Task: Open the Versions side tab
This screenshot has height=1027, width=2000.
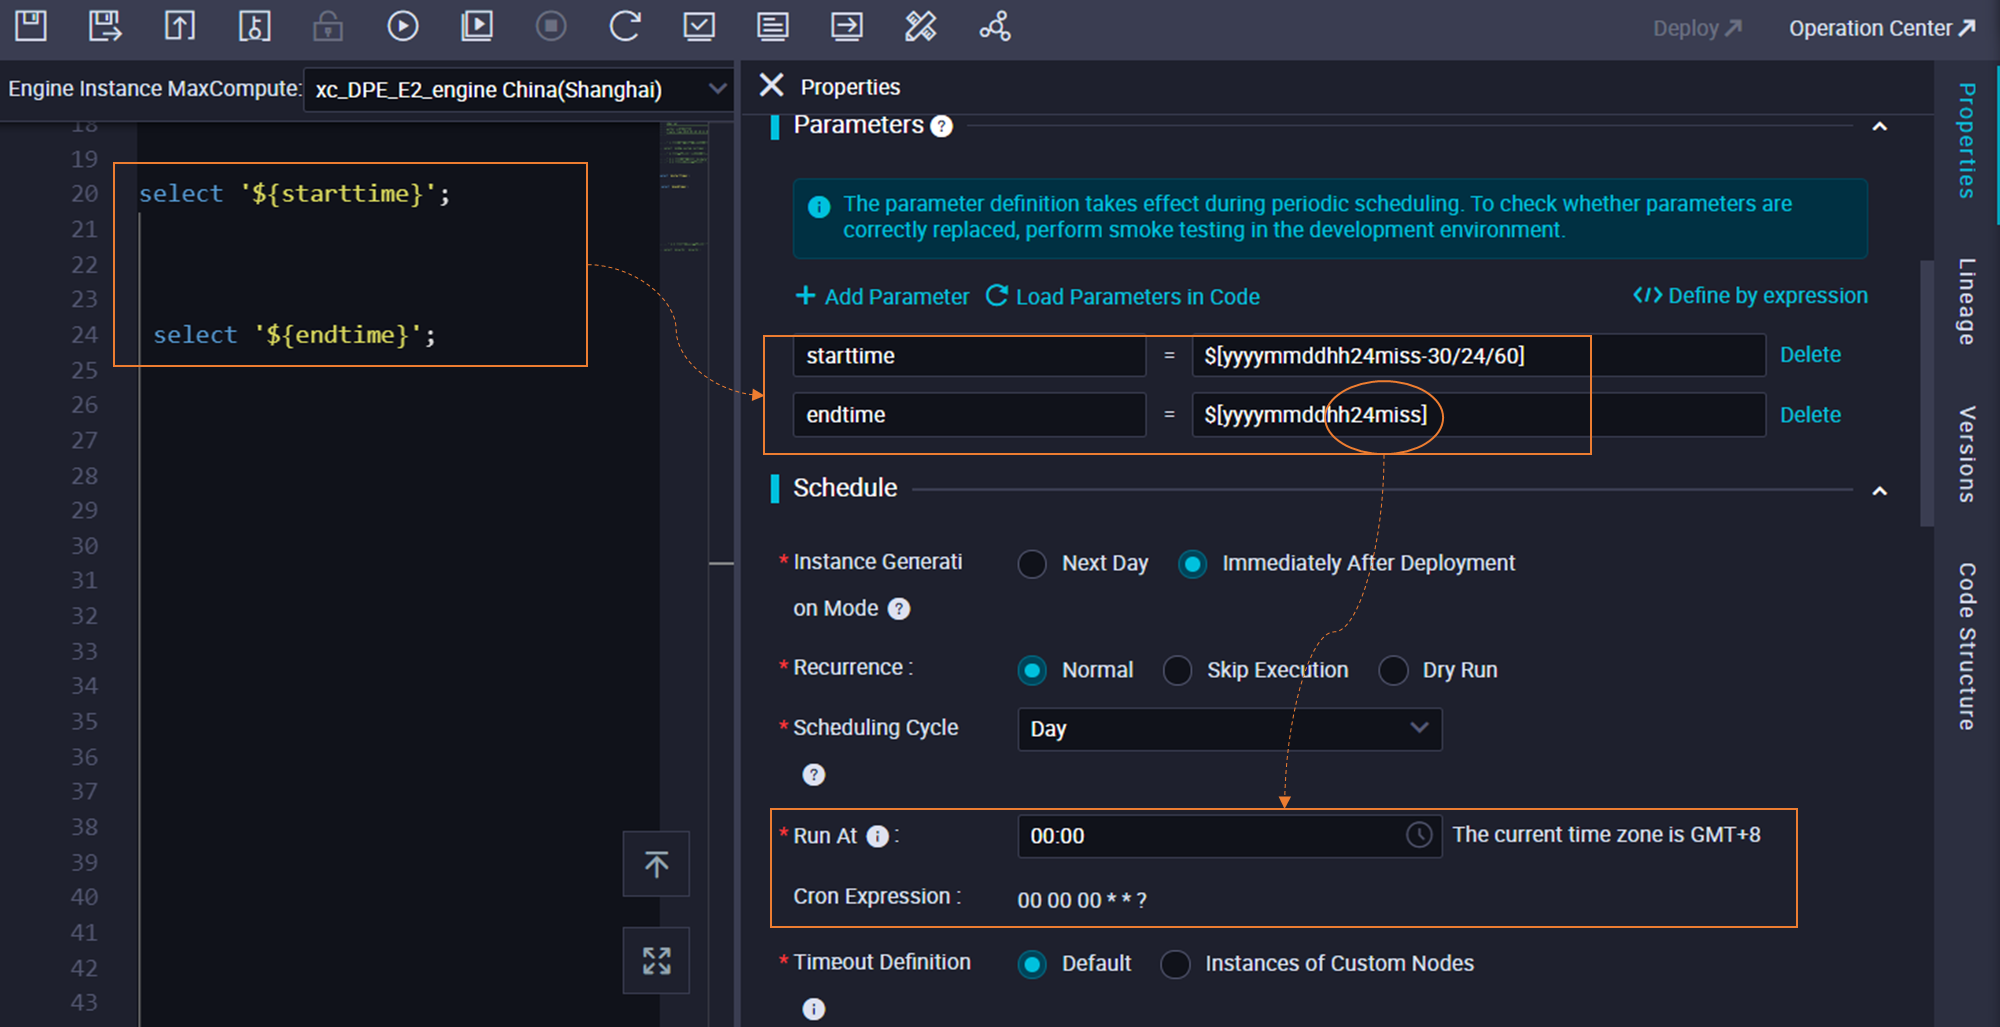Action: tap(1966, 454)
